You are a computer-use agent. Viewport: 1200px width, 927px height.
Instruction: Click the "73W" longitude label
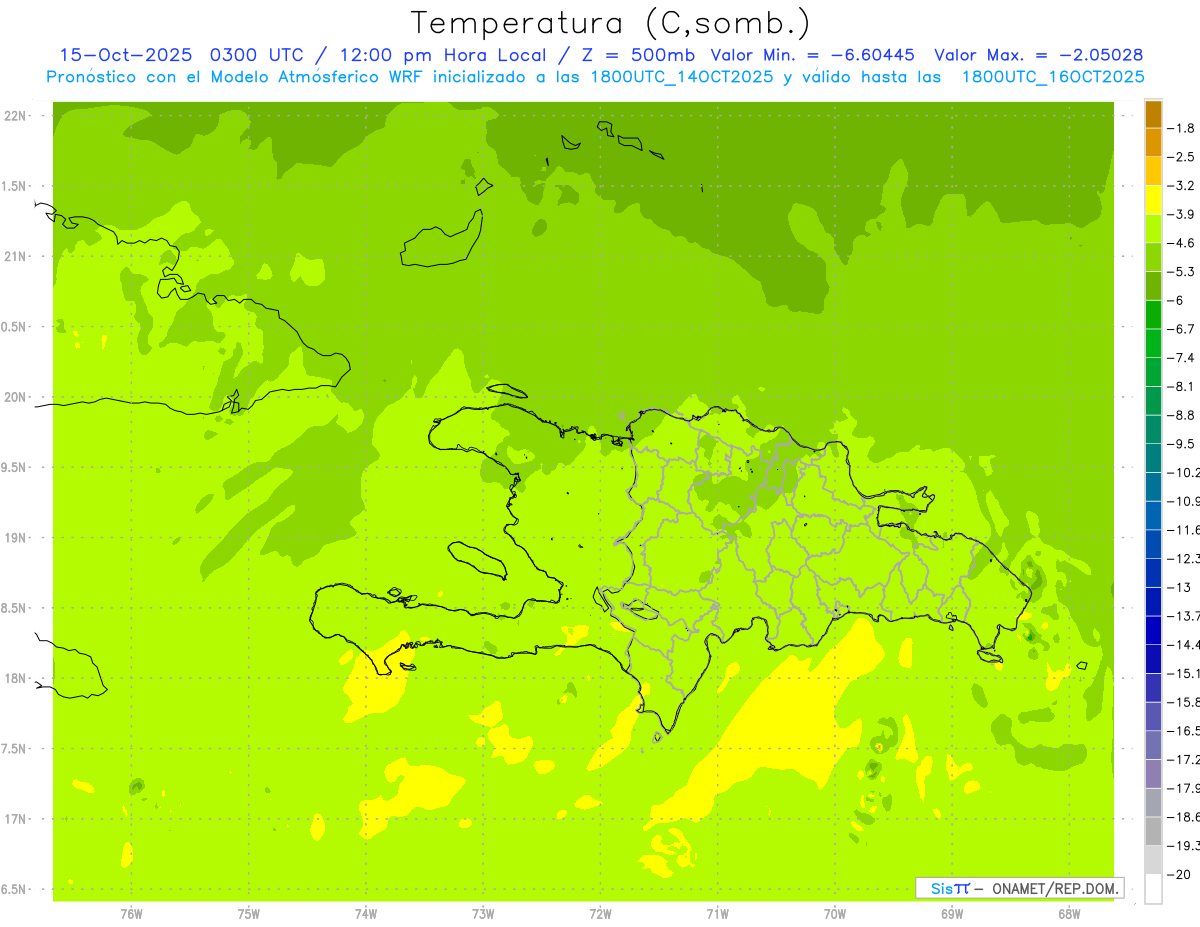pyautogui.click(x=483, y=914)
